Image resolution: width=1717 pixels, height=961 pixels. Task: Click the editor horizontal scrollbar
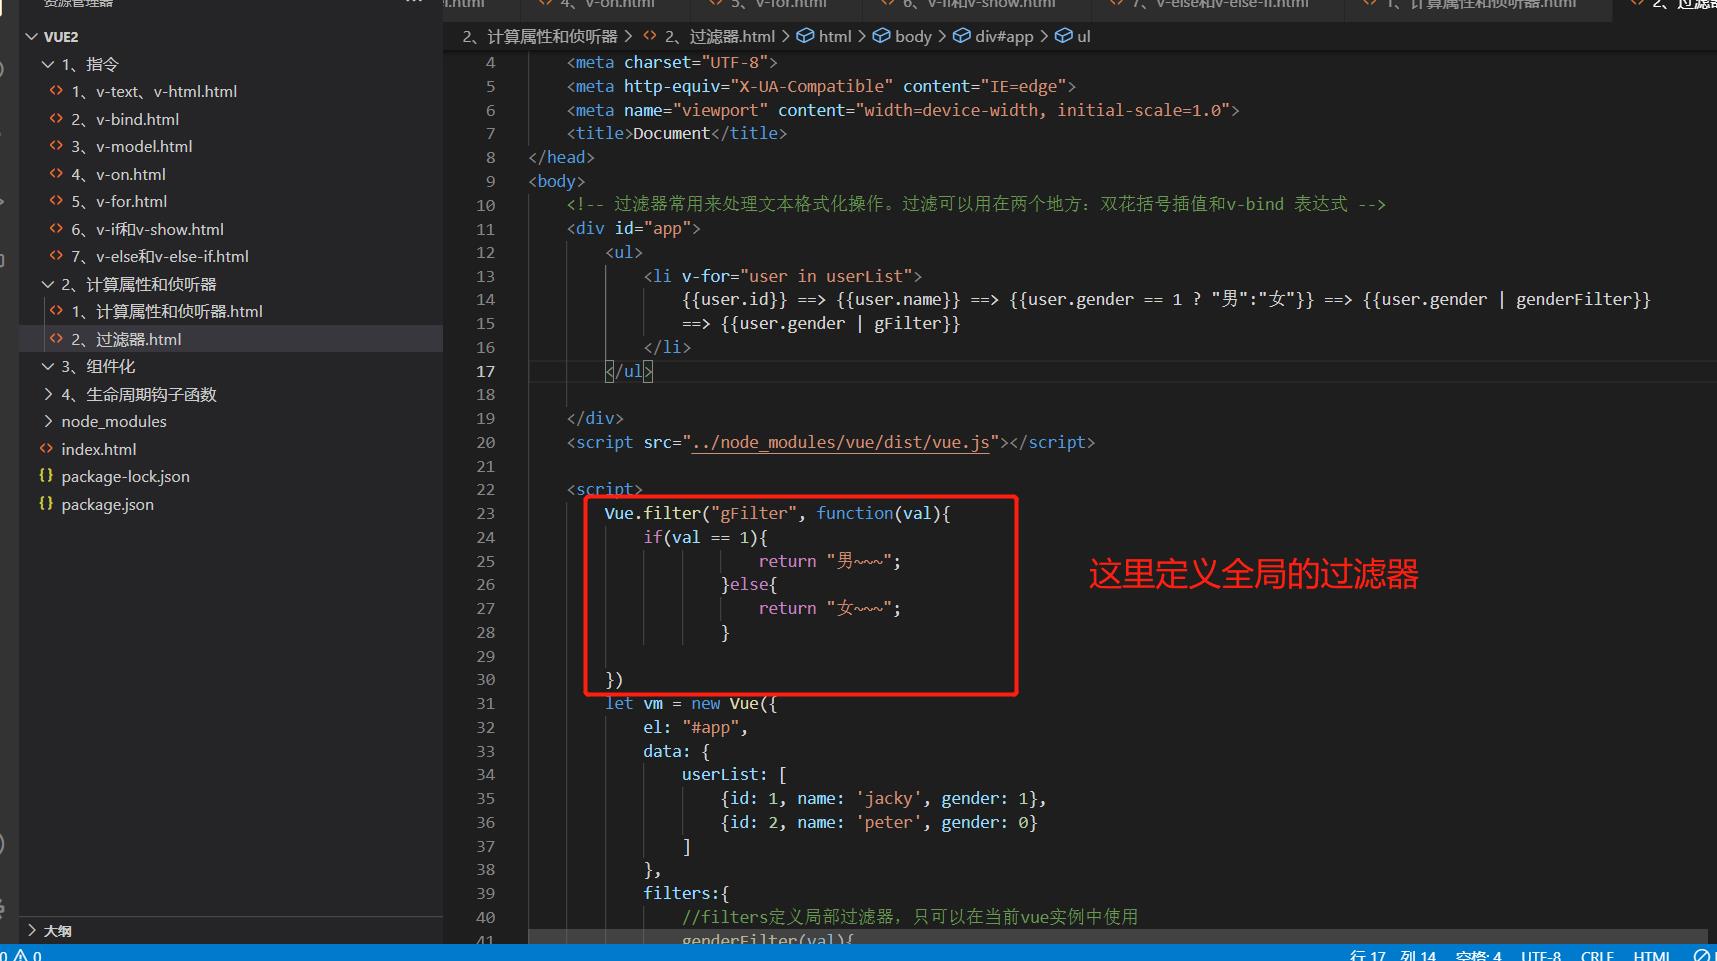(x=1117, y=936)
